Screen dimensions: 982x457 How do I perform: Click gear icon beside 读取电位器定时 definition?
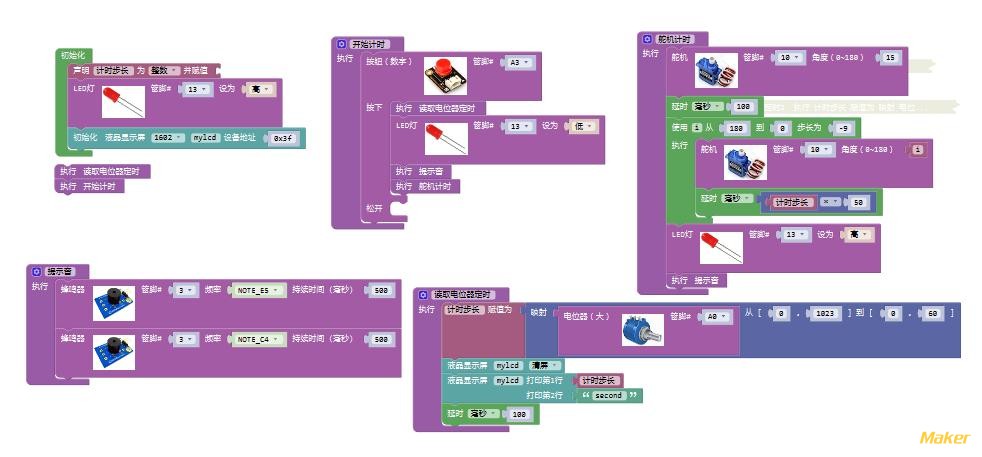[x=423, y=295]
